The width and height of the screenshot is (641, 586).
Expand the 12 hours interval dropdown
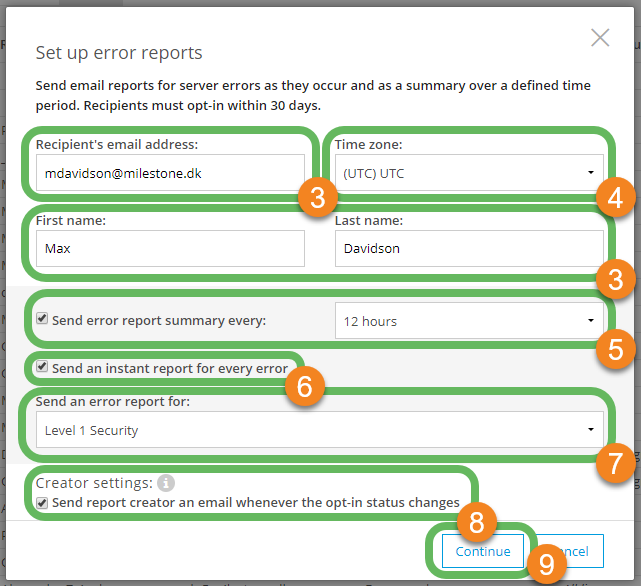point(469,321)
